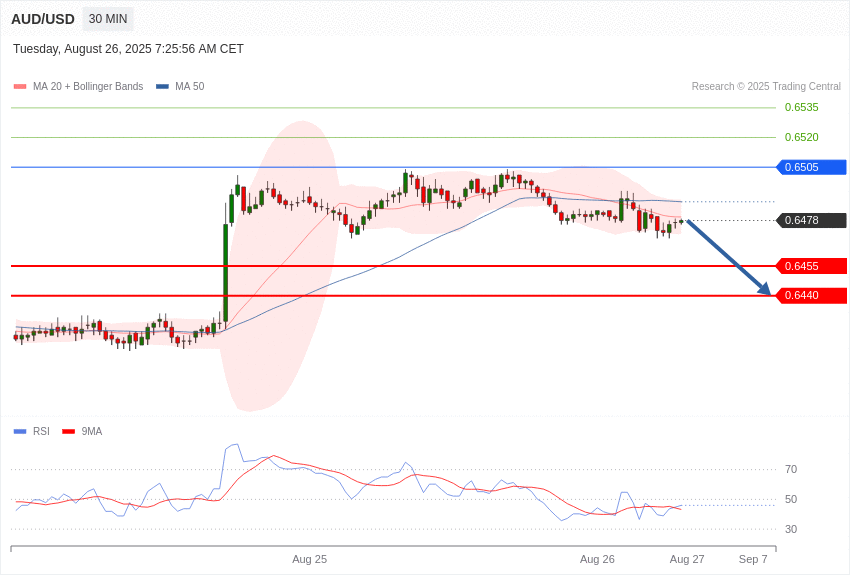The height and width of the screenshot is (576, 850).
Task: Click the blue RSI legend swatch
Action: 20,431
